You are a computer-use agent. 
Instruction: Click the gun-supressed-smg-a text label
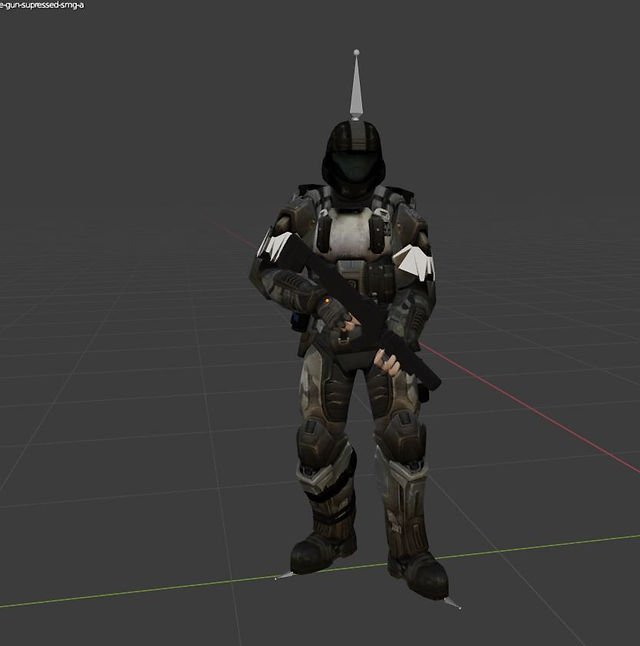coord(42,5)
